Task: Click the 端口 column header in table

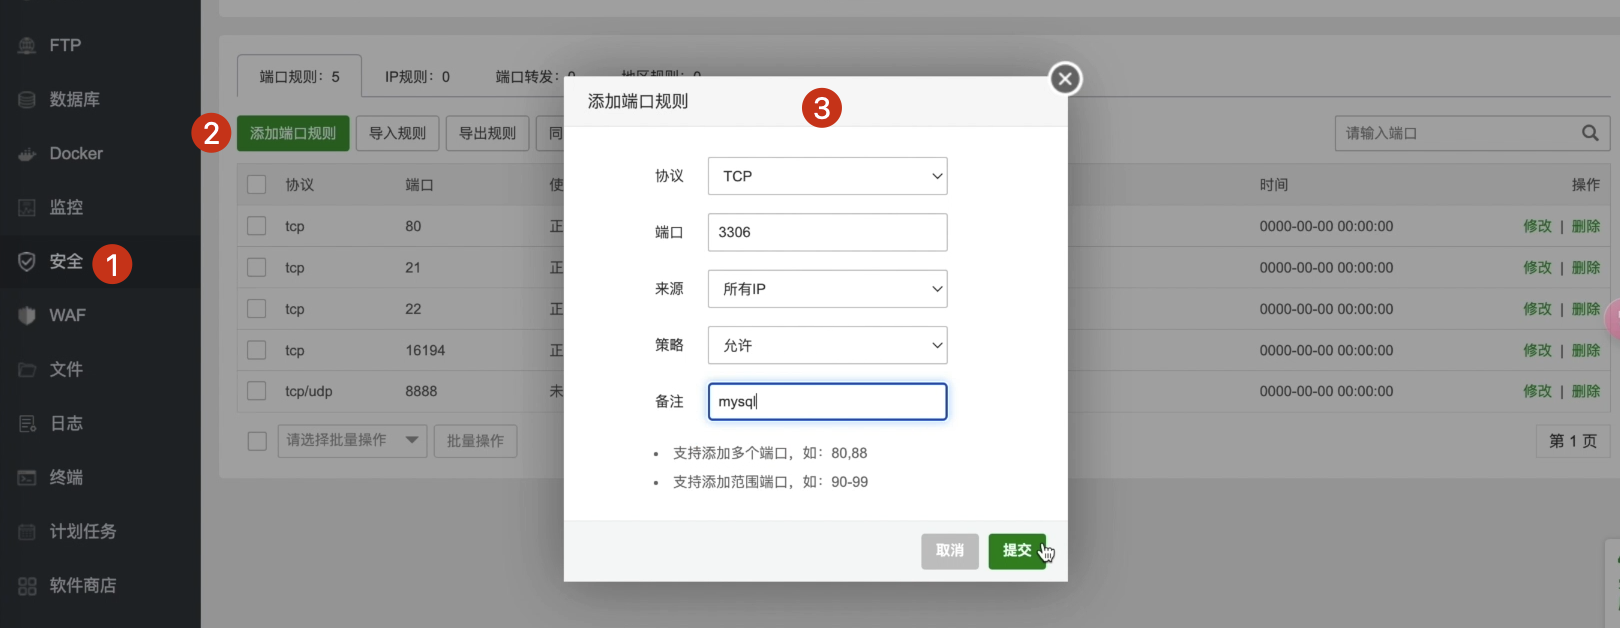Action: pyautogui.click(x=419, y=185)
